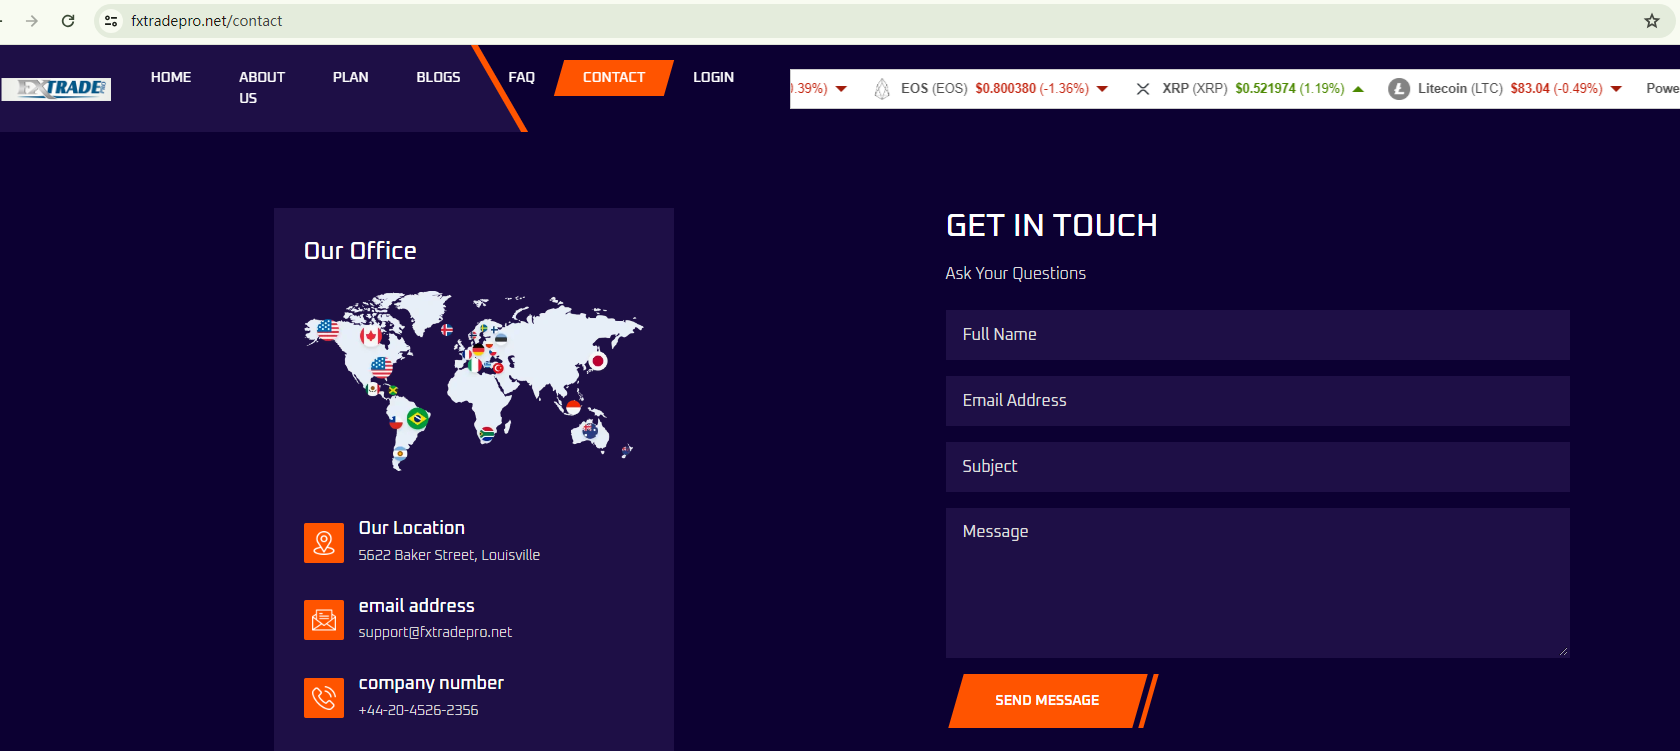Click into the Email Address field
Viewport: 1680px width, 751px height.
[1257, 401]
